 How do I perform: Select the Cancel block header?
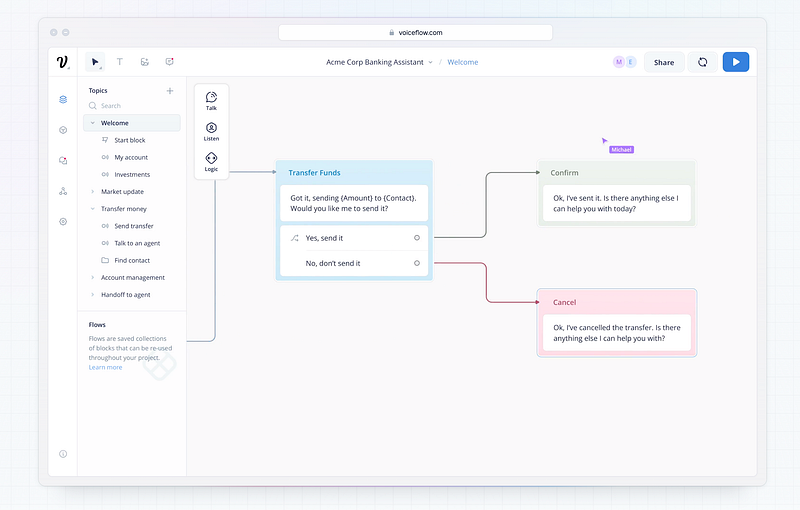(x=617, y=302)
